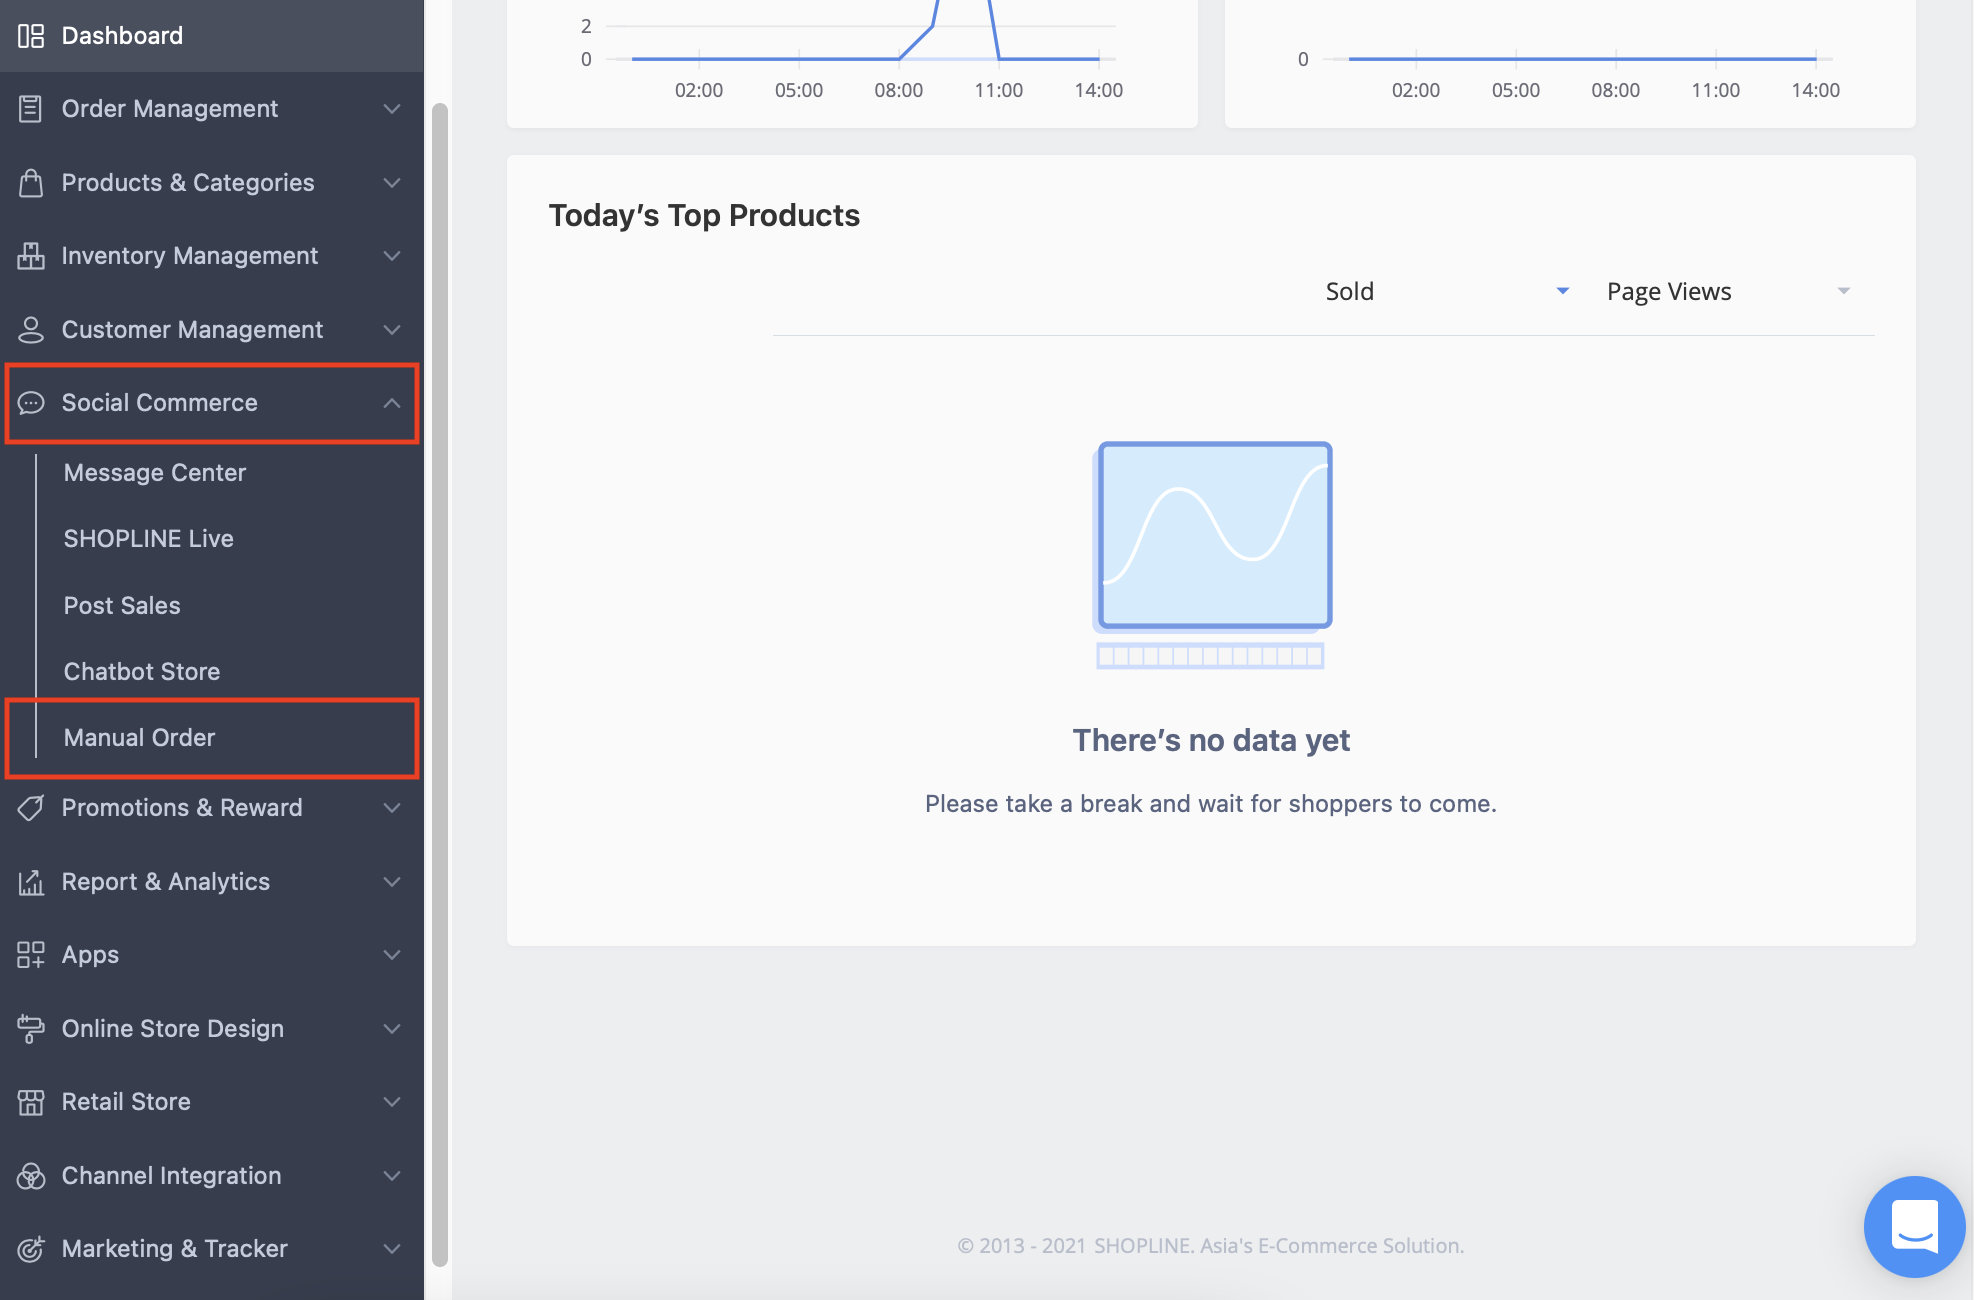
Task: Open the Dashboard icon in the sidebar
Action: [31, 36]
